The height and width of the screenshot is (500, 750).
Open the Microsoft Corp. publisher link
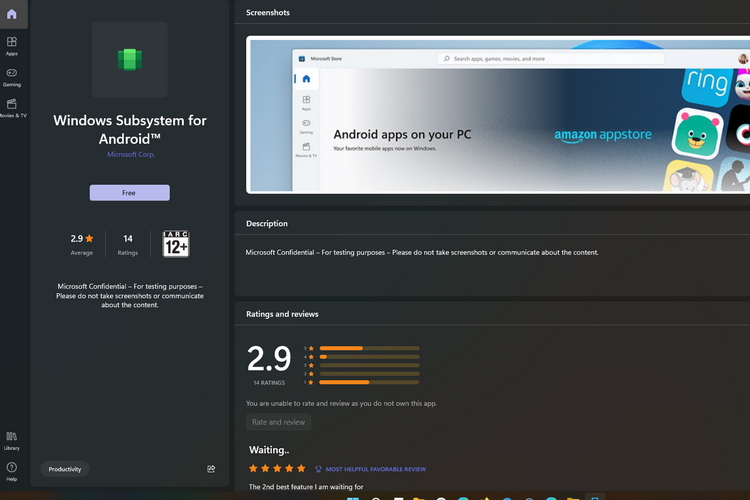[x=130, y=155]
